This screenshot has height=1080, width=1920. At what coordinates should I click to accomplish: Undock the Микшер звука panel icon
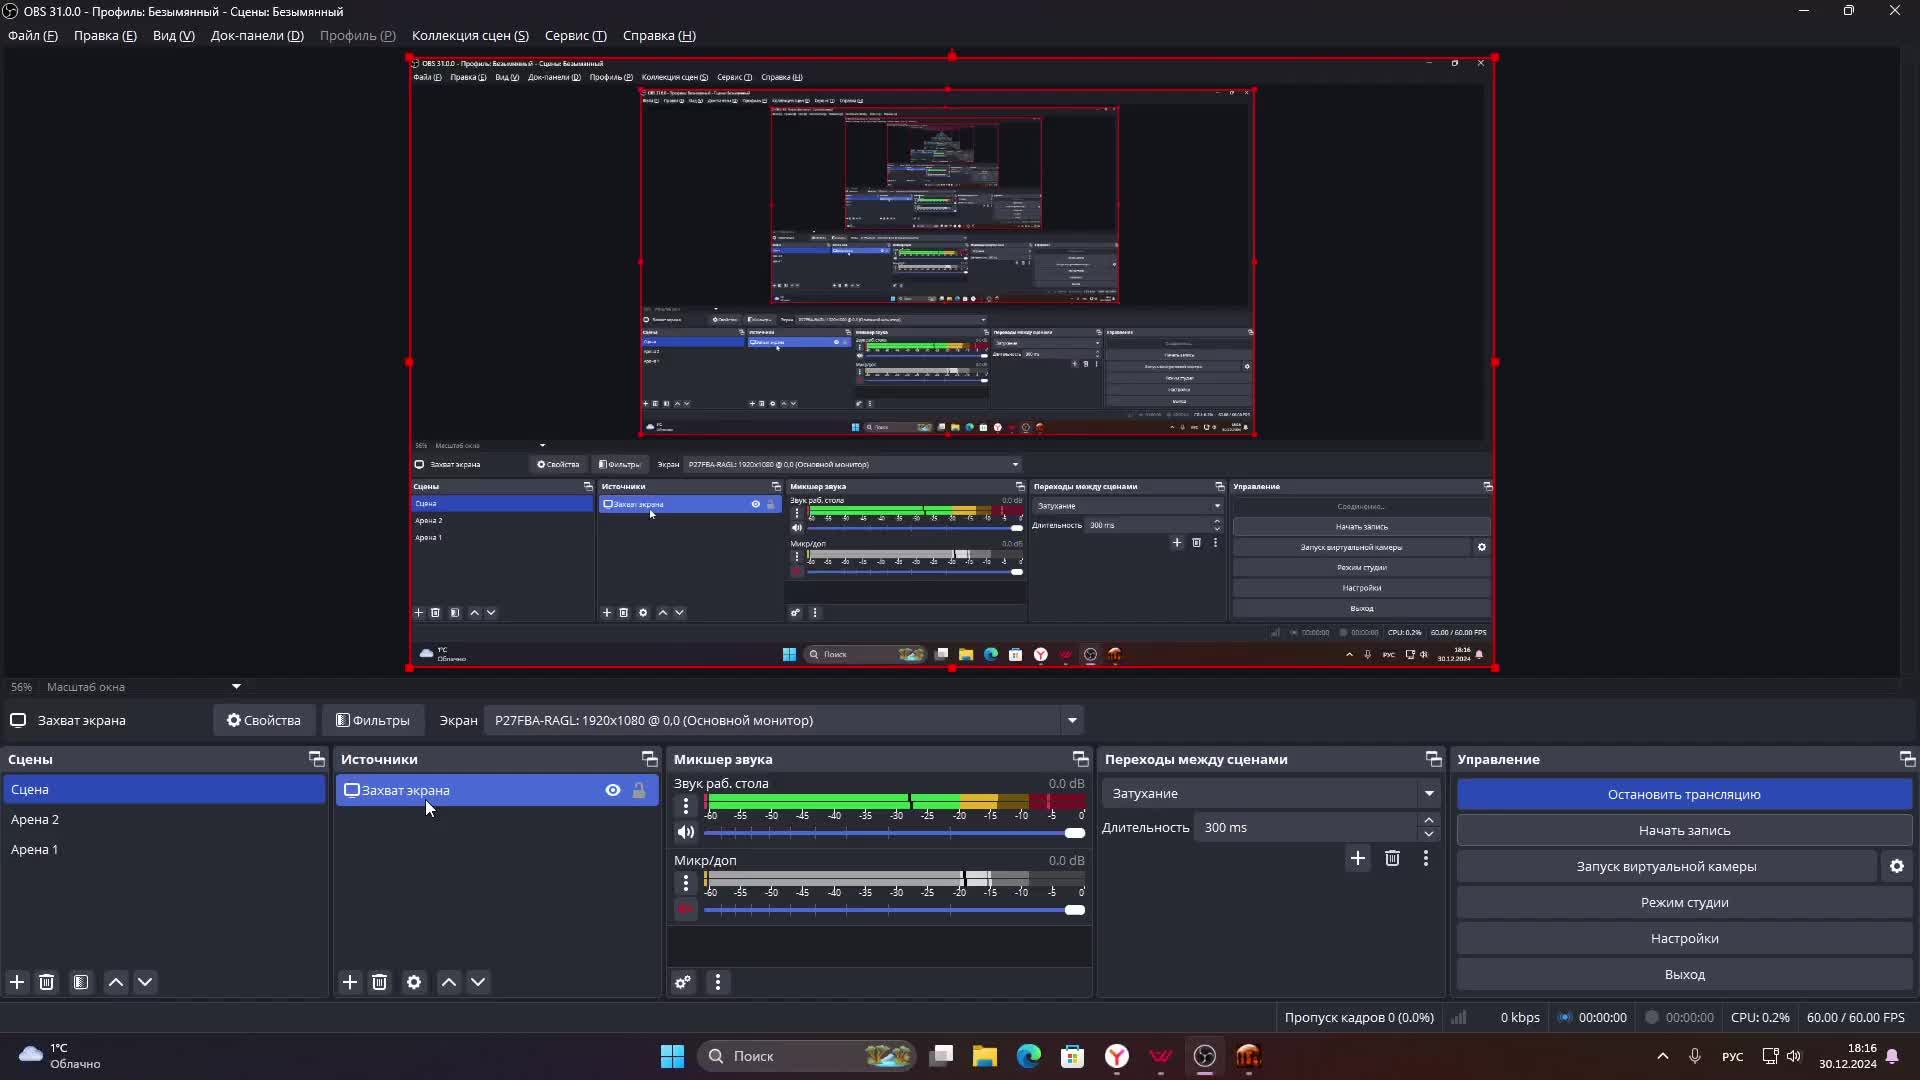click(1080, 759)
